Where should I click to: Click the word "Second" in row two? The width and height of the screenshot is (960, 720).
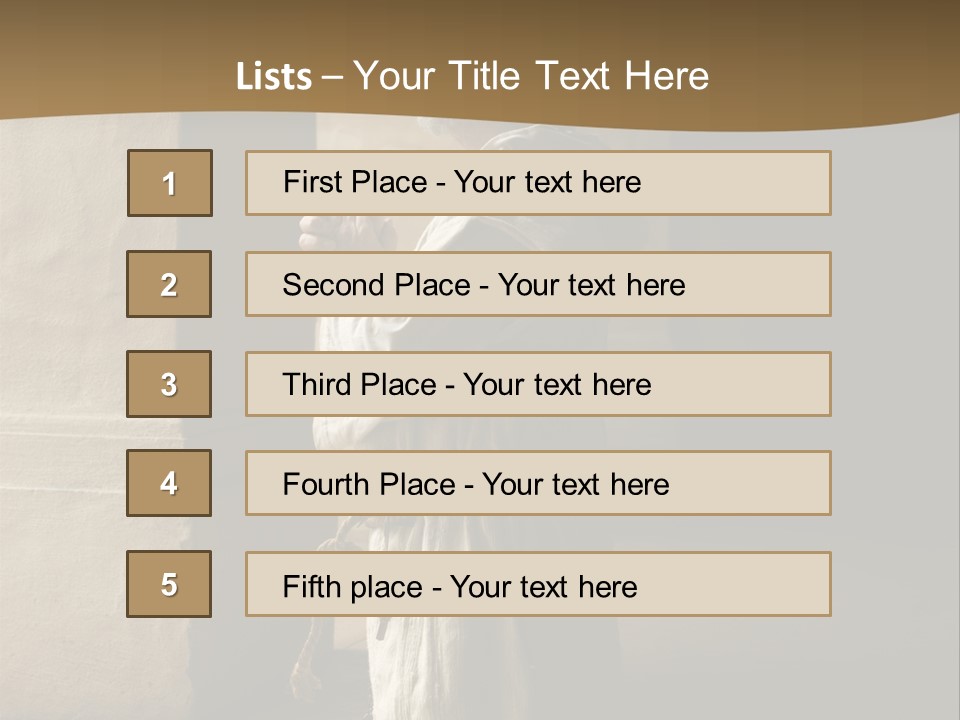coord(334,285)
